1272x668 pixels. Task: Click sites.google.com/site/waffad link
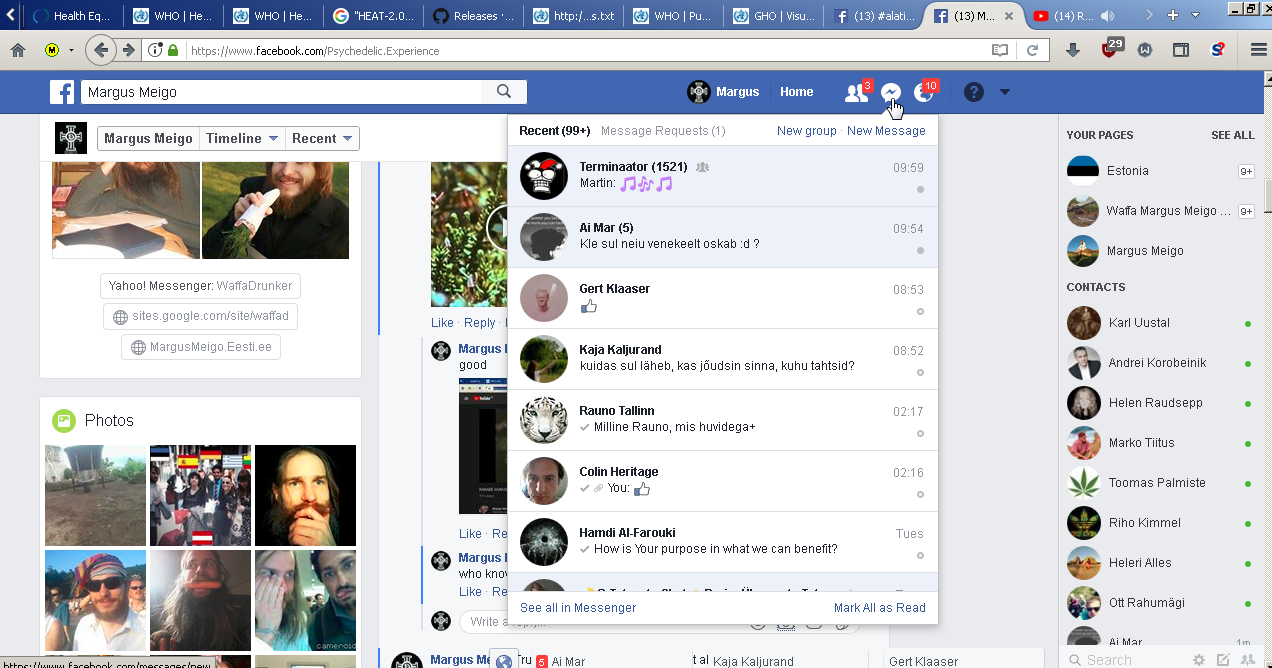(200, 316)
